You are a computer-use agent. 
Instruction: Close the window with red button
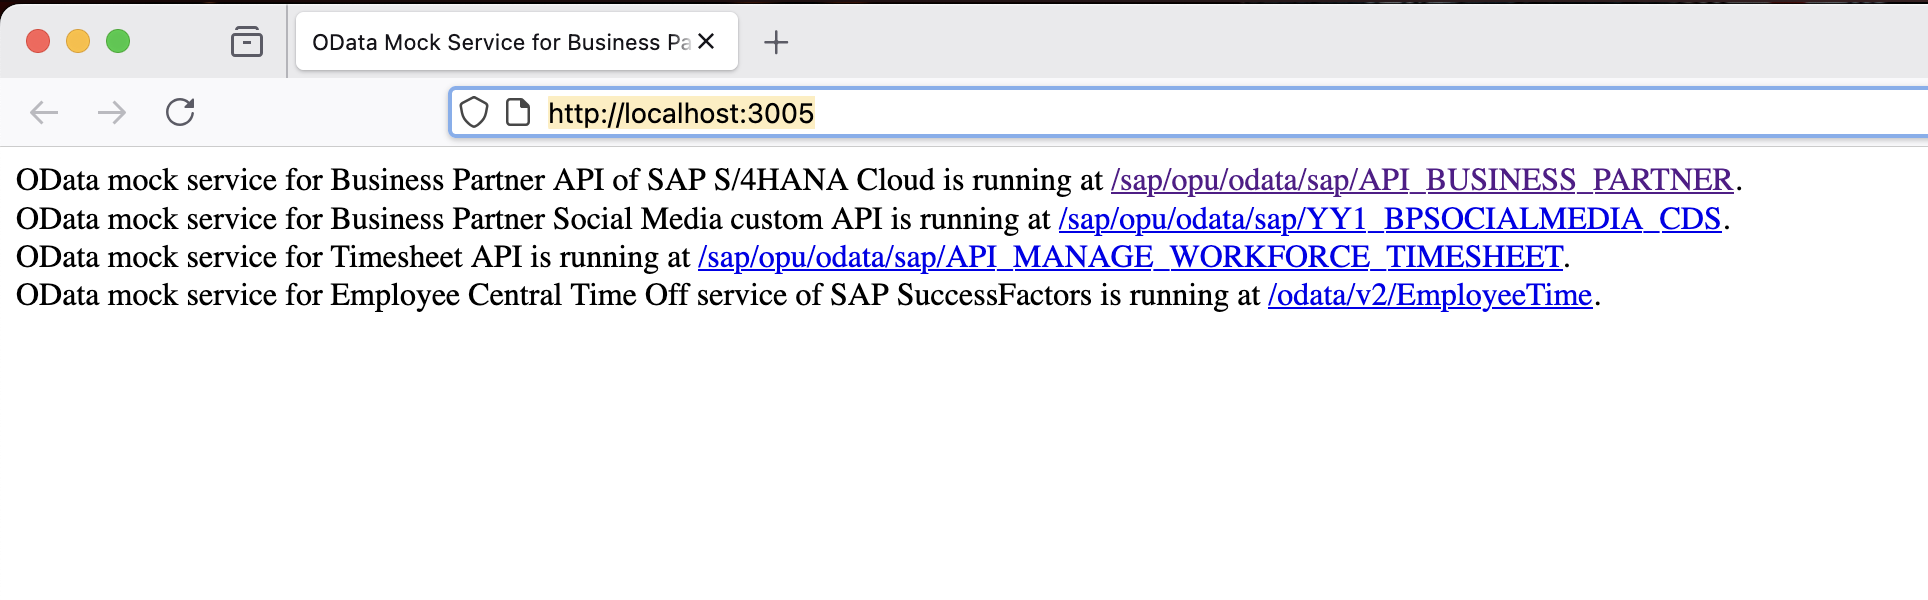(38, 41)
